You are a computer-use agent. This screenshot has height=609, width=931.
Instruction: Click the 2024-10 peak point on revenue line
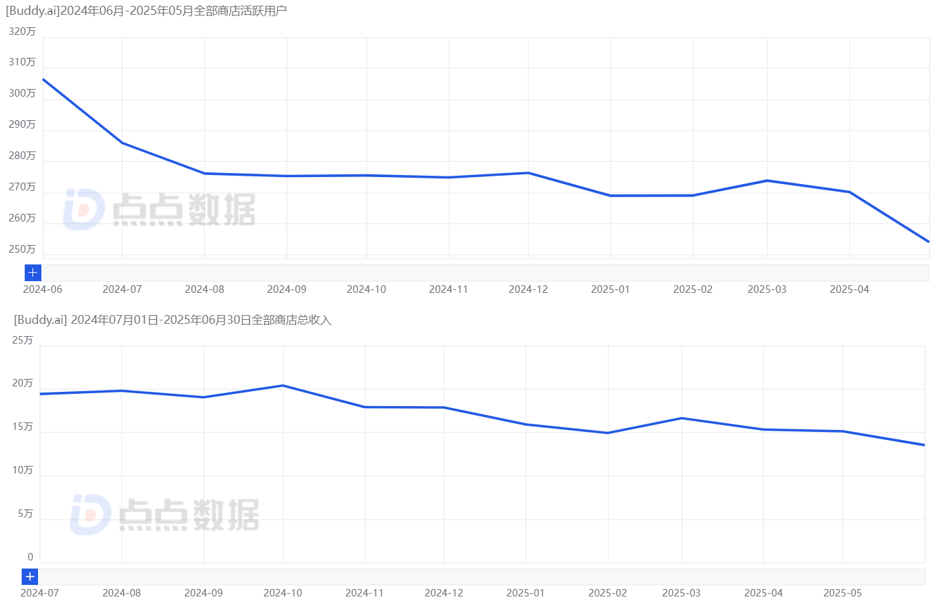(x=283, y=385)
